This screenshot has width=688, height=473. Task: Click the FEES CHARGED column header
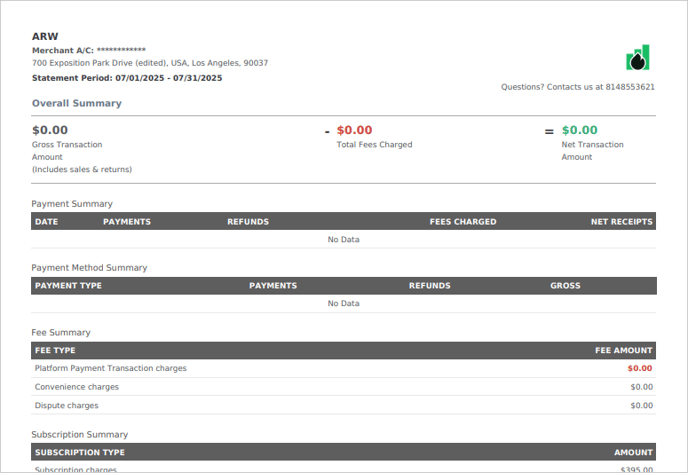pyautogui.click(x=462, y=222)
